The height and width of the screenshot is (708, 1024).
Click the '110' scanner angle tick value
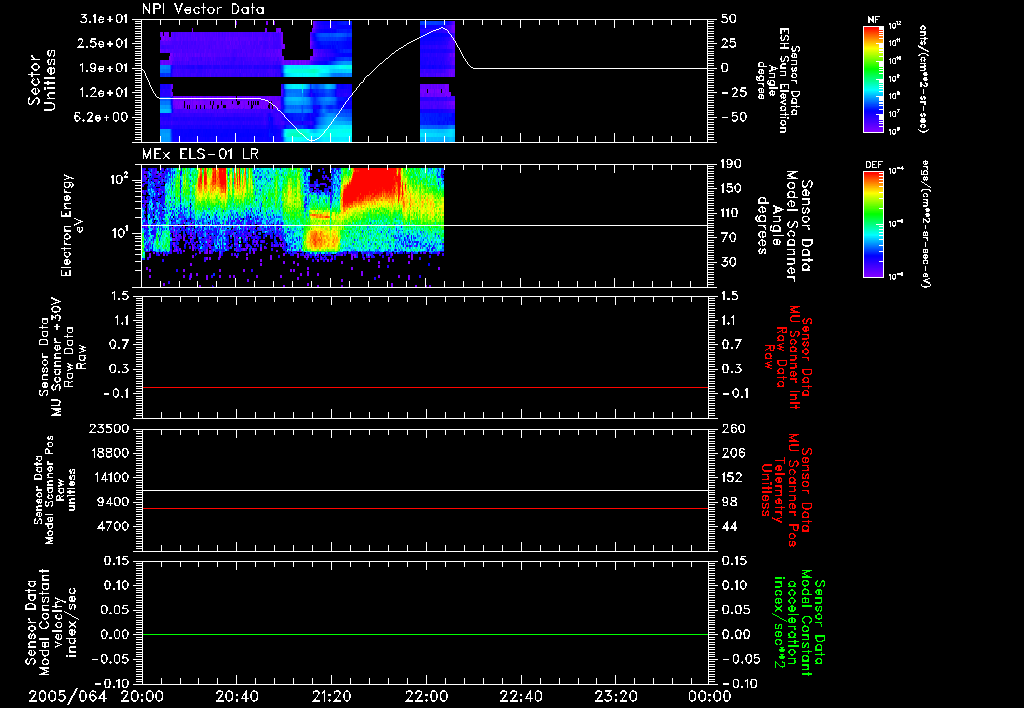732,213
